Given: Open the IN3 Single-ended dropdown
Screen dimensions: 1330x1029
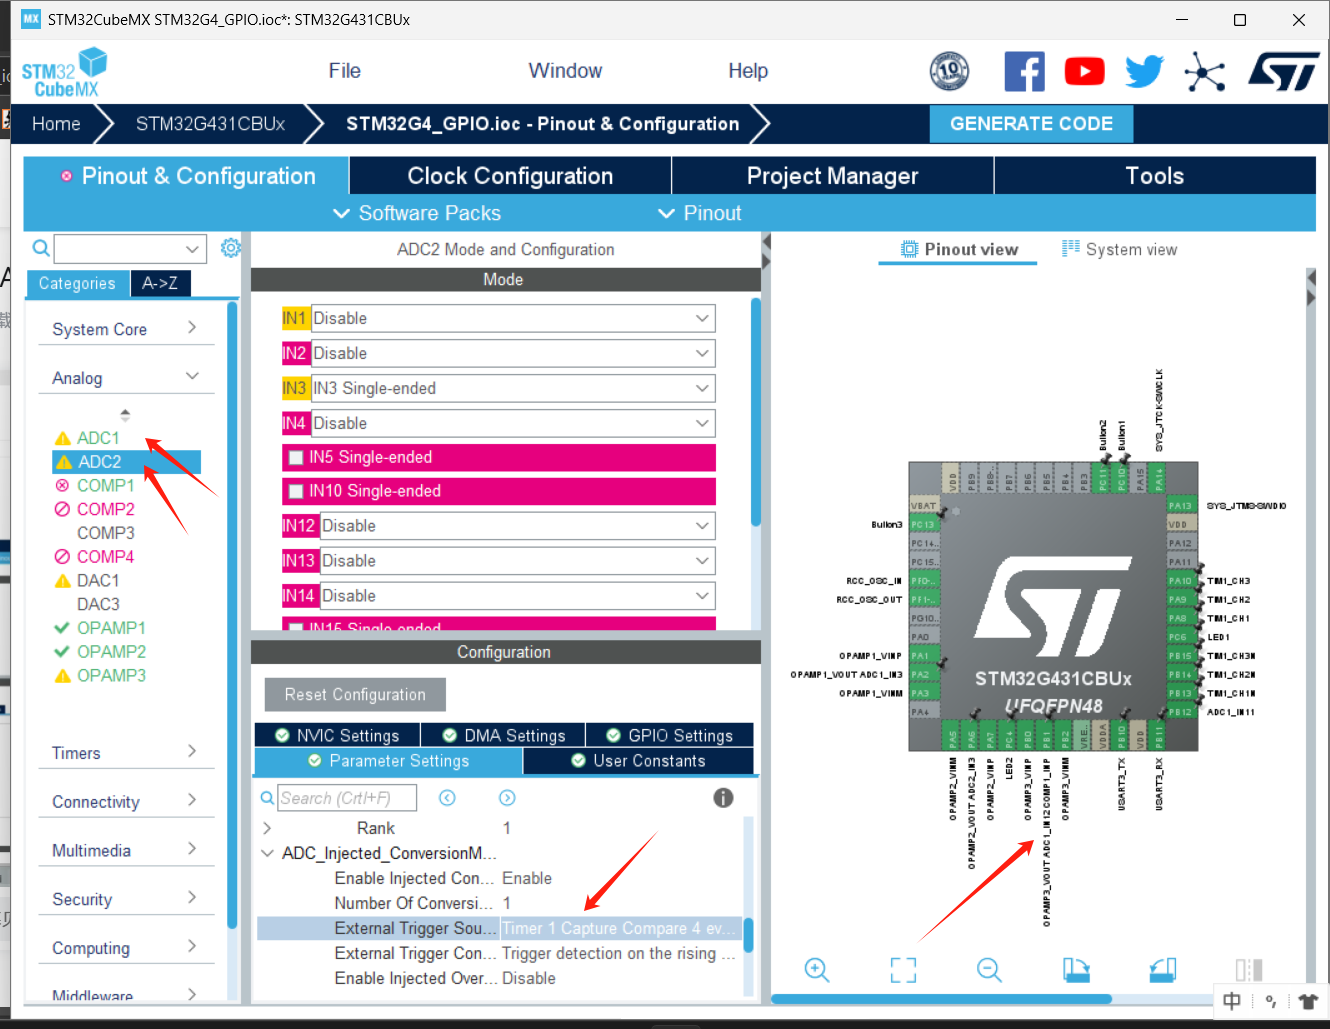Looking at the screenshot, I should pos(513,388).
